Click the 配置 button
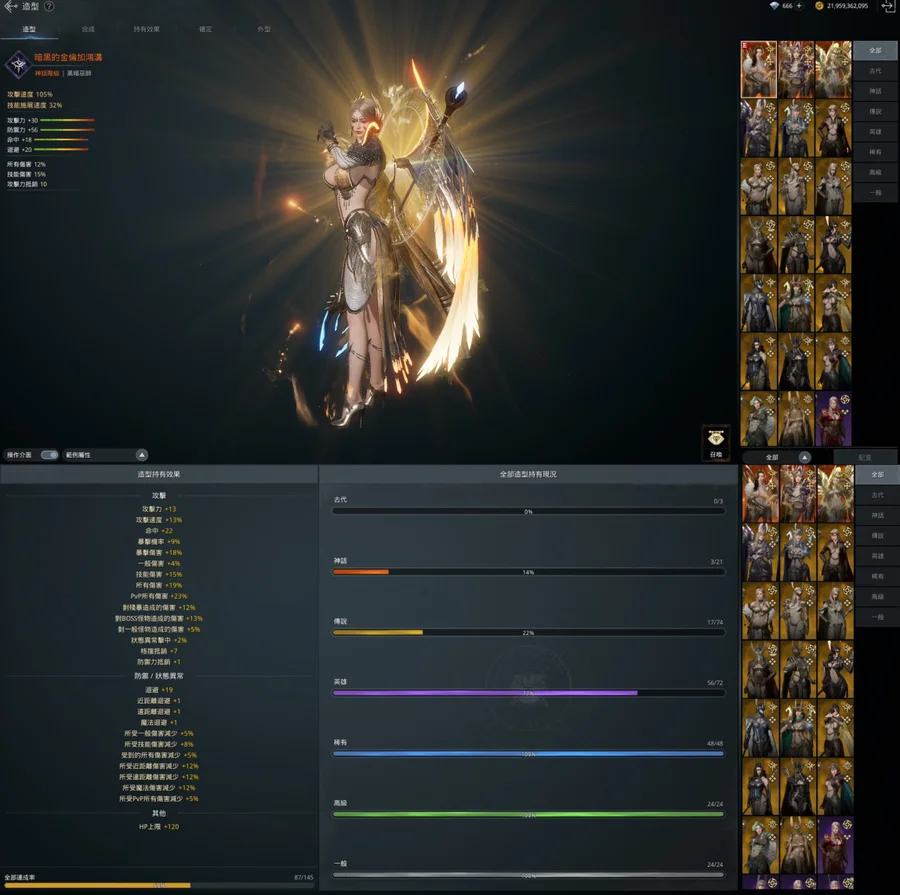Image resolution: width=900 pixels, height=895 pixels. pos(865,457)
